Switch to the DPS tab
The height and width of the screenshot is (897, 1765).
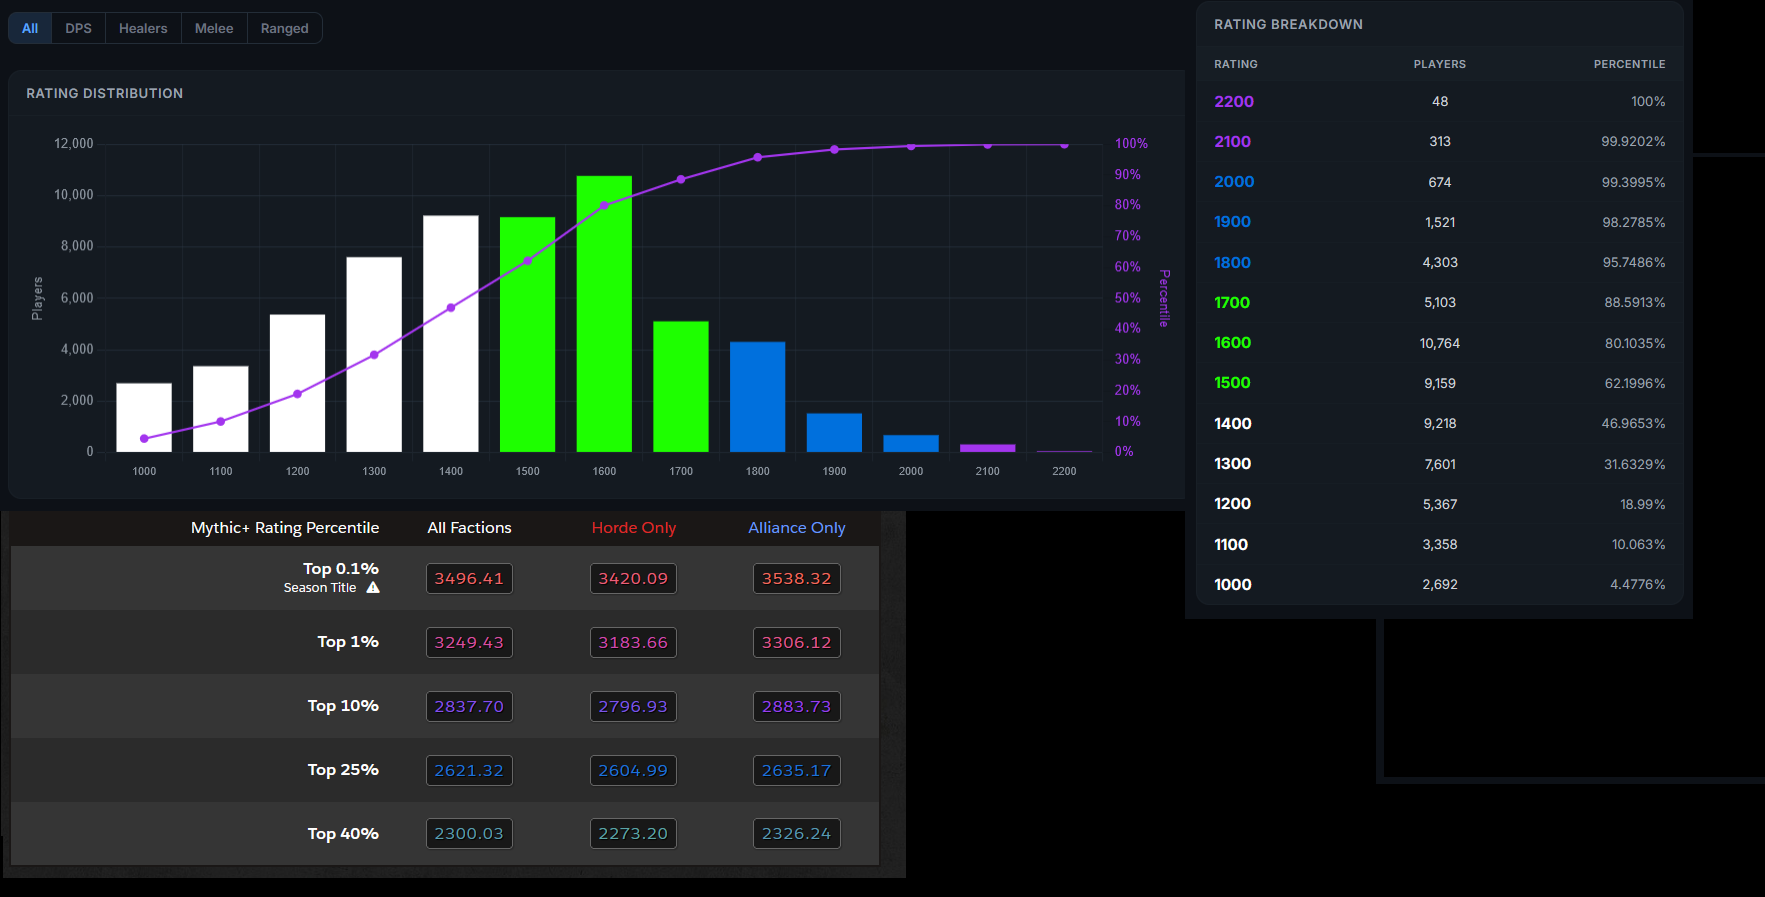[78, 28]
